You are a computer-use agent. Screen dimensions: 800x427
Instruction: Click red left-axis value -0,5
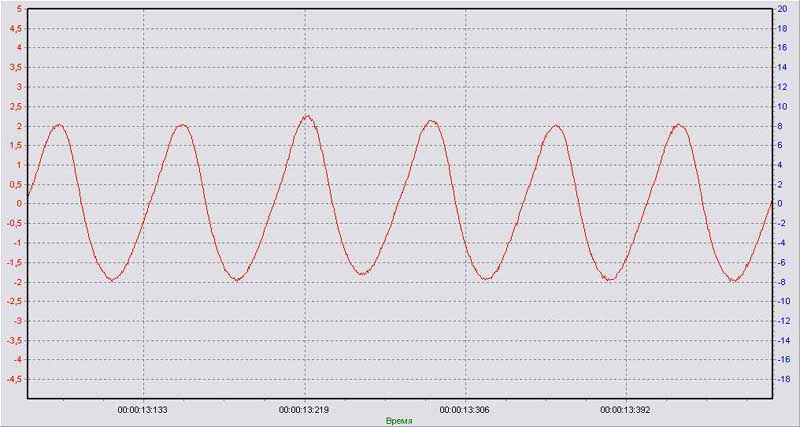click(14, 223)
